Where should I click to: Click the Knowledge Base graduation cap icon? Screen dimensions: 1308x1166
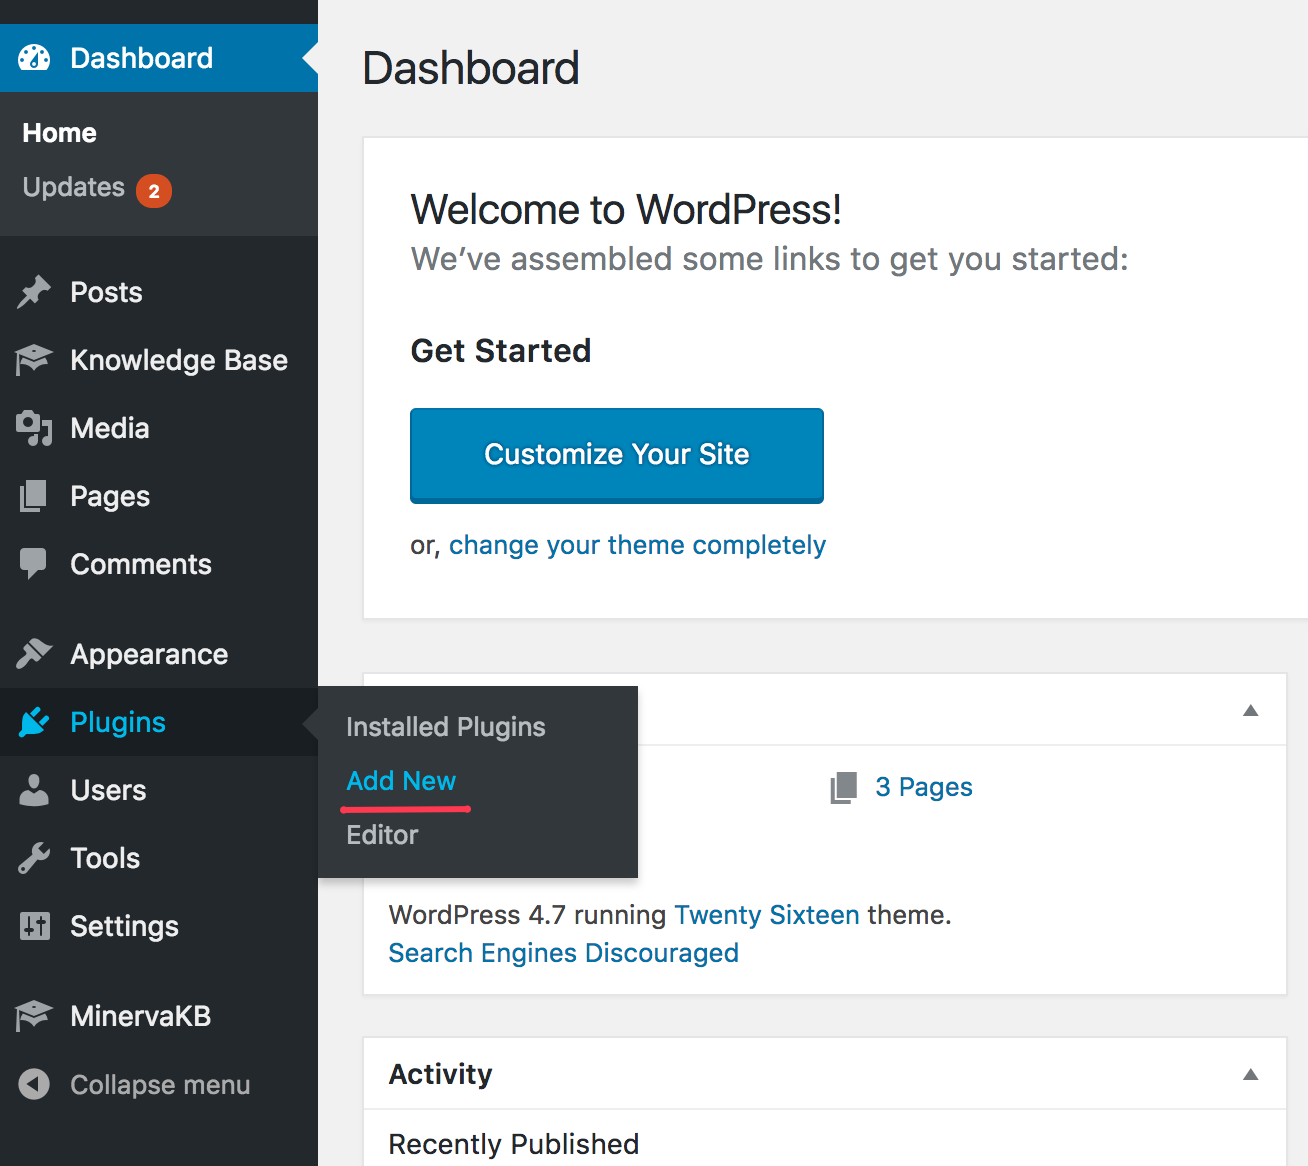click(34, 360)
